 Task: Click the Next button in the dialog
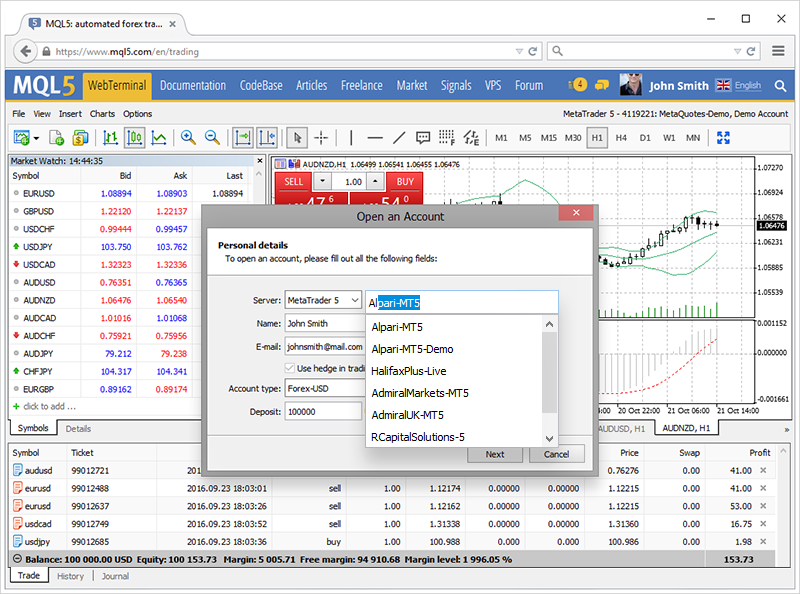(x=494, y=453)
